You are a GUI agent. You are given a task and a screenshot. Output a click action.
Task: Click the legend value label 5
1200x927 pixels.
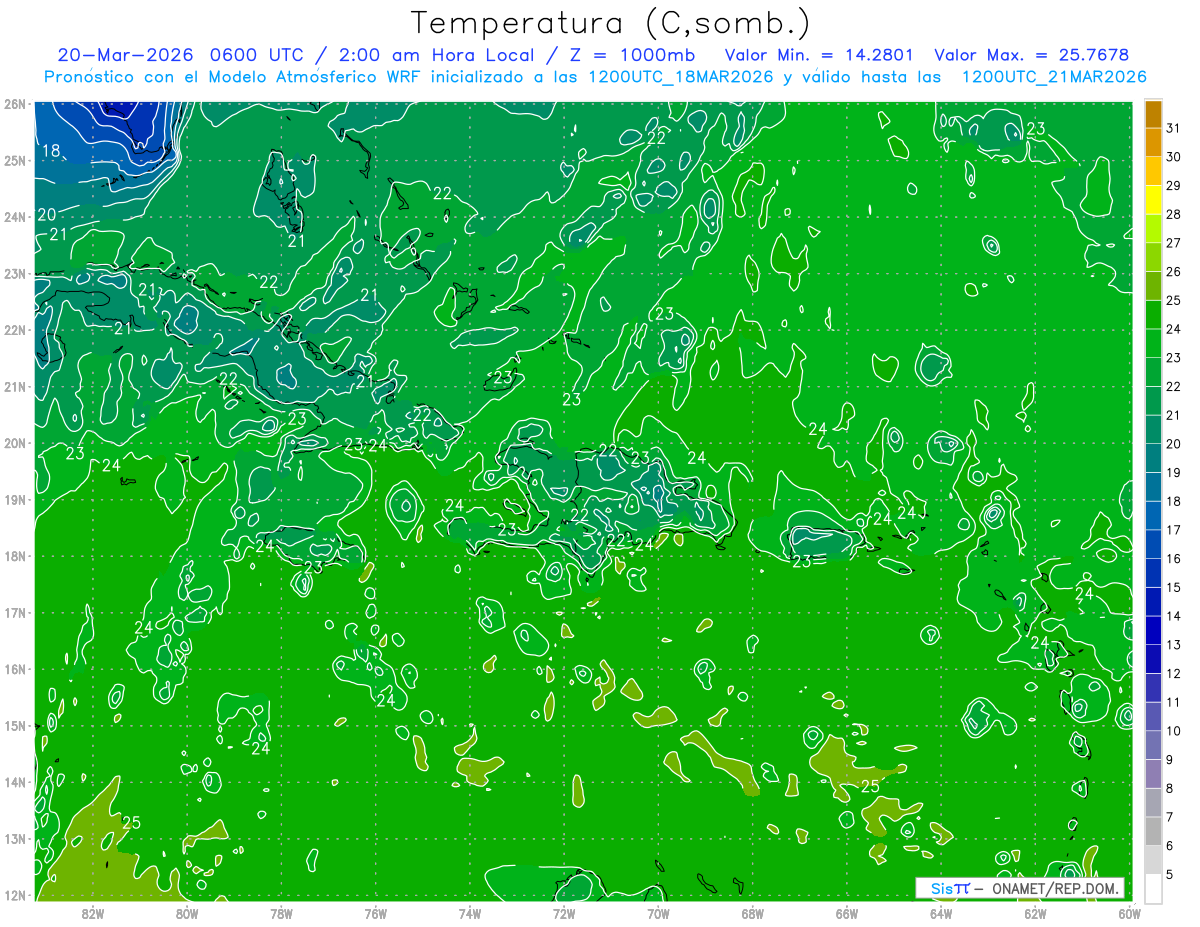(x=1169, y=874)
